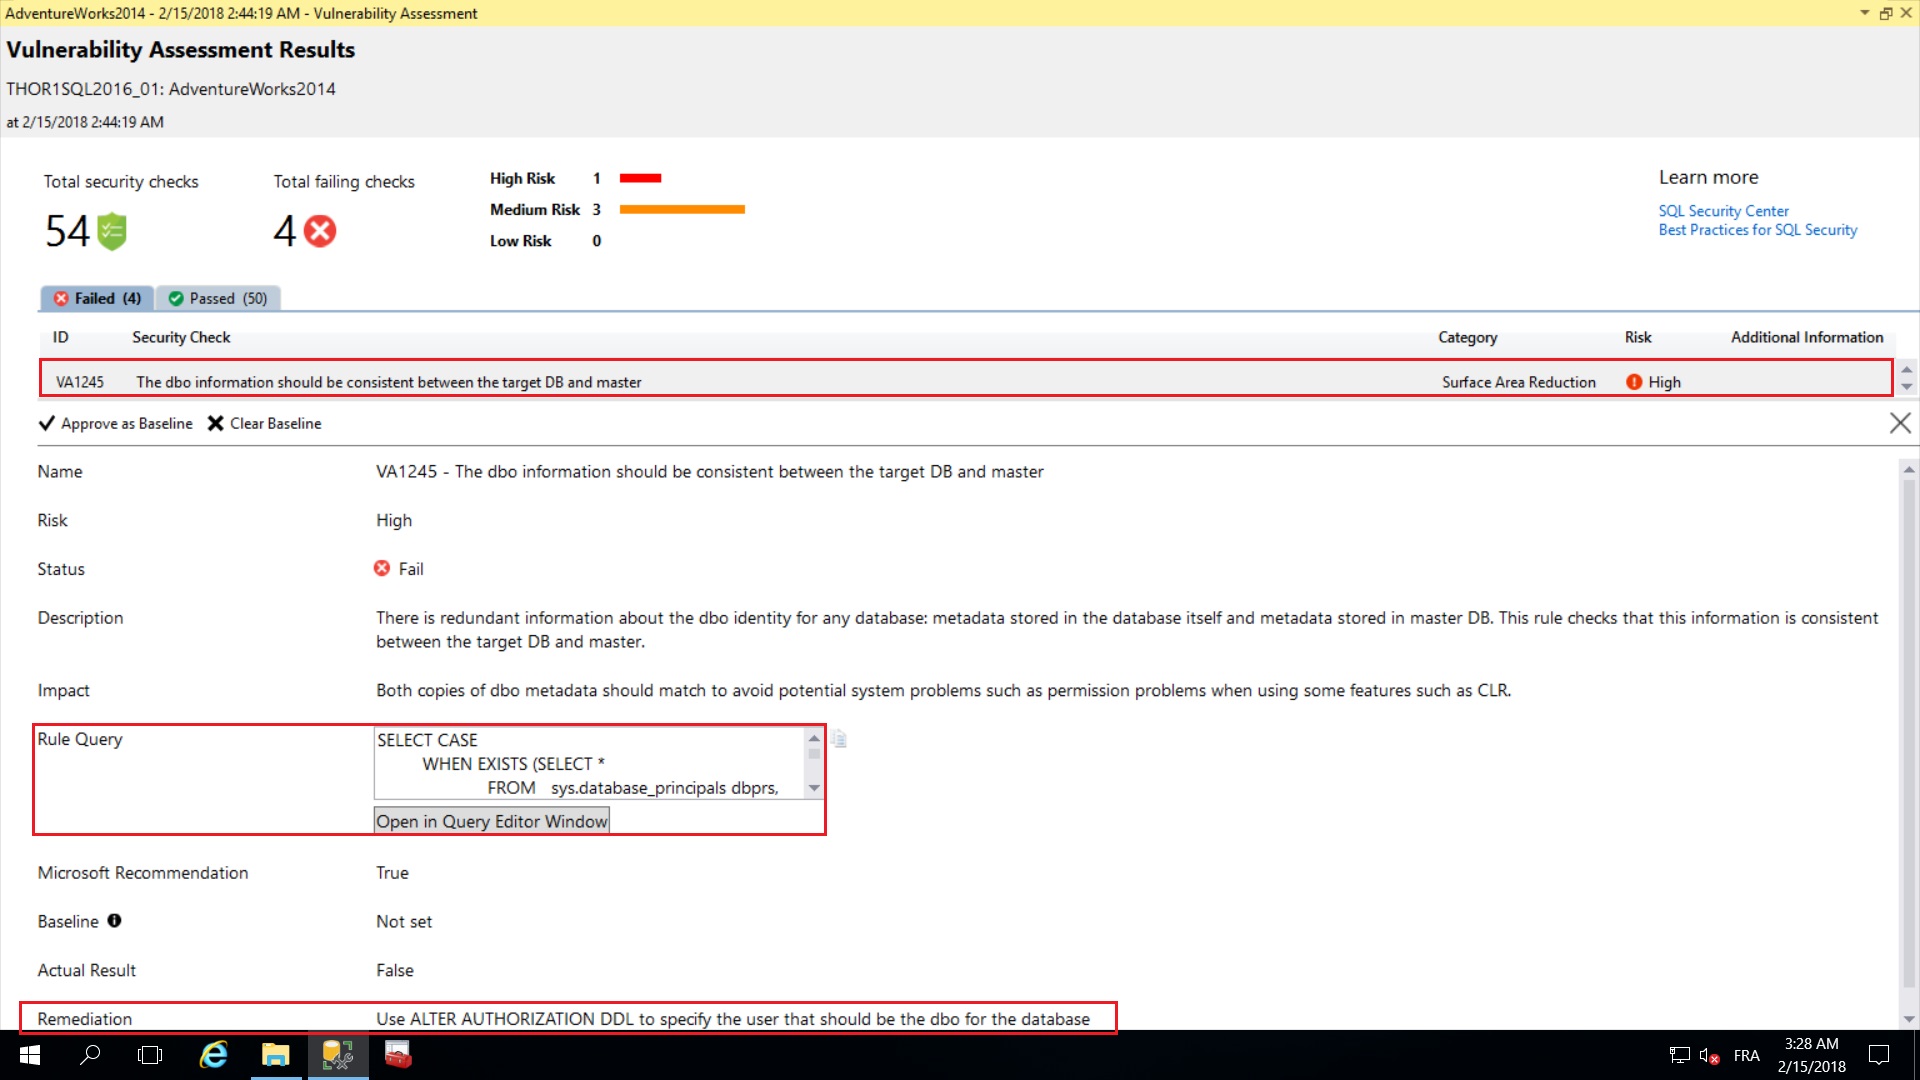Click Approve as Baseline
Image resolution: width=1920 pixels, height=1080 pixels.
[x=116, y=423]
